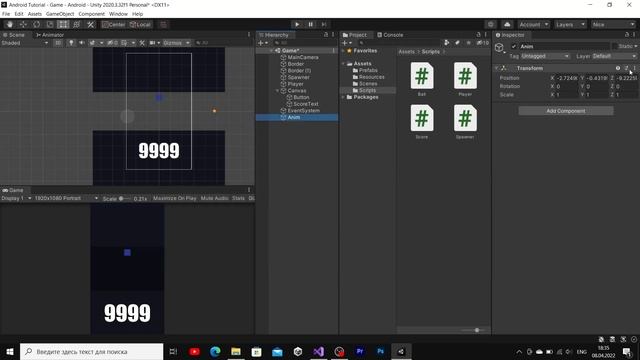The height and width of the screenshot is (360, 640).
Task: Select EventSystem in Hierarchy
Action: coord(303,111)
